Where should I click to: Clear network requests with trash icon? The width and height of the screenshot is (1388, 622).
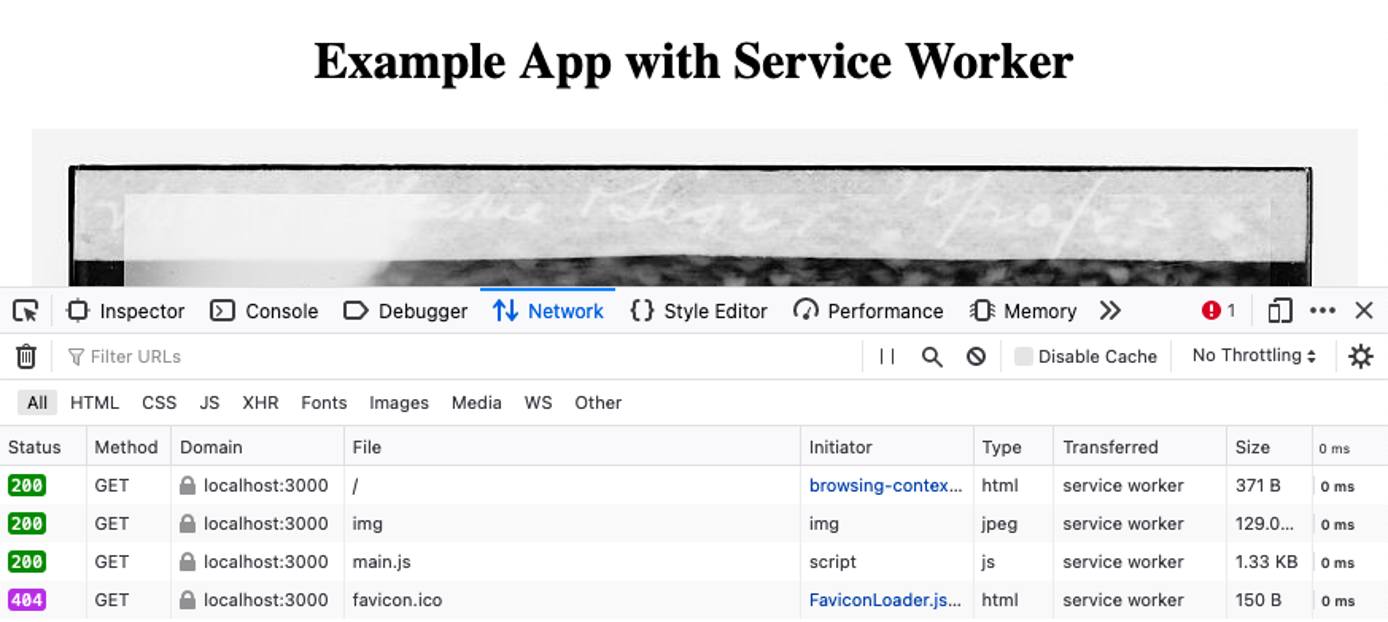tap(25, 356)
